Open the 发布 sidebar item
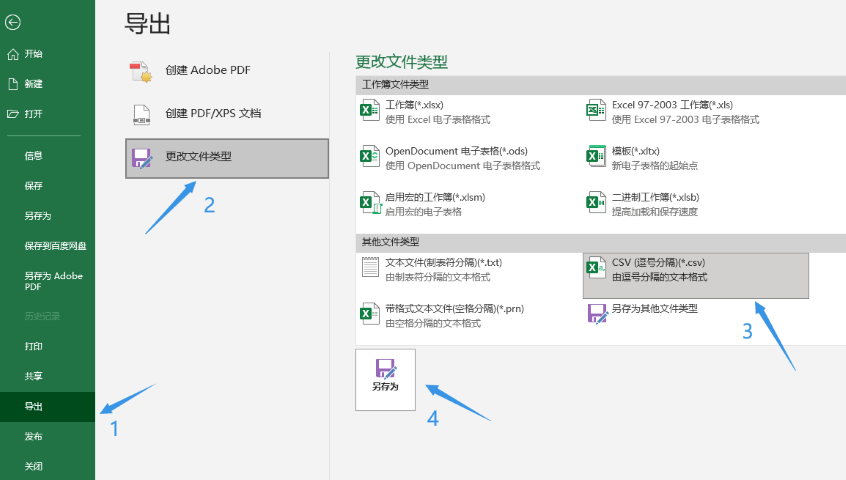Screen dimensions: 846x480 (33, 436)
